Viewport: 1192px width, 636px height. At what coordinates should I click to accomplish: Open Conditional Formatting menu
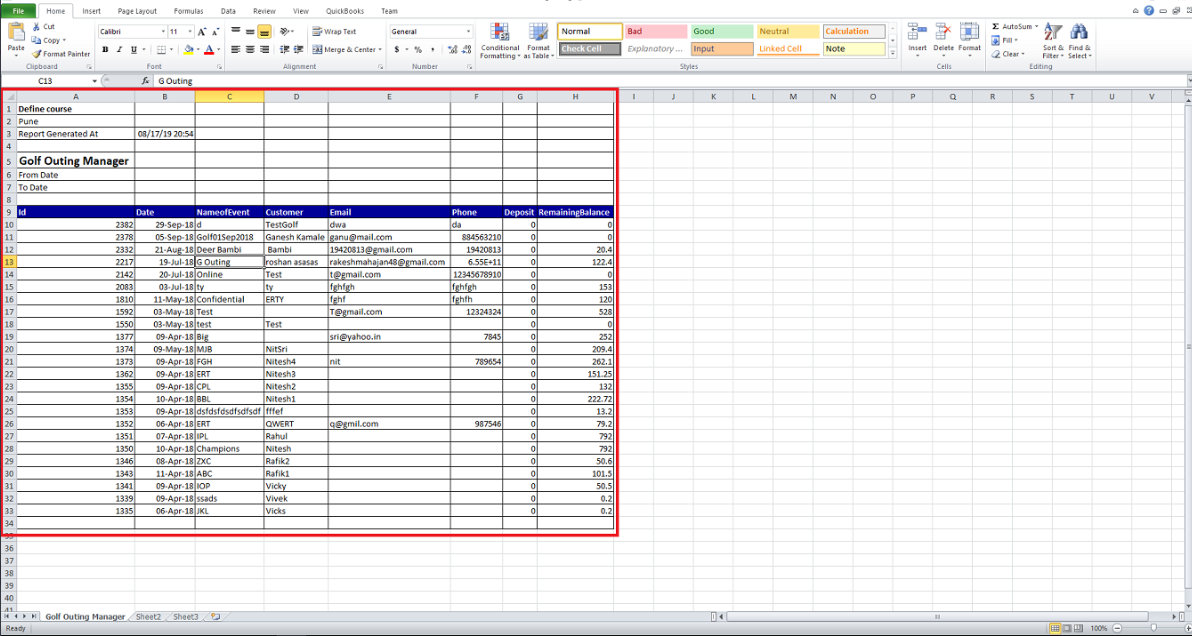(499, 40)
